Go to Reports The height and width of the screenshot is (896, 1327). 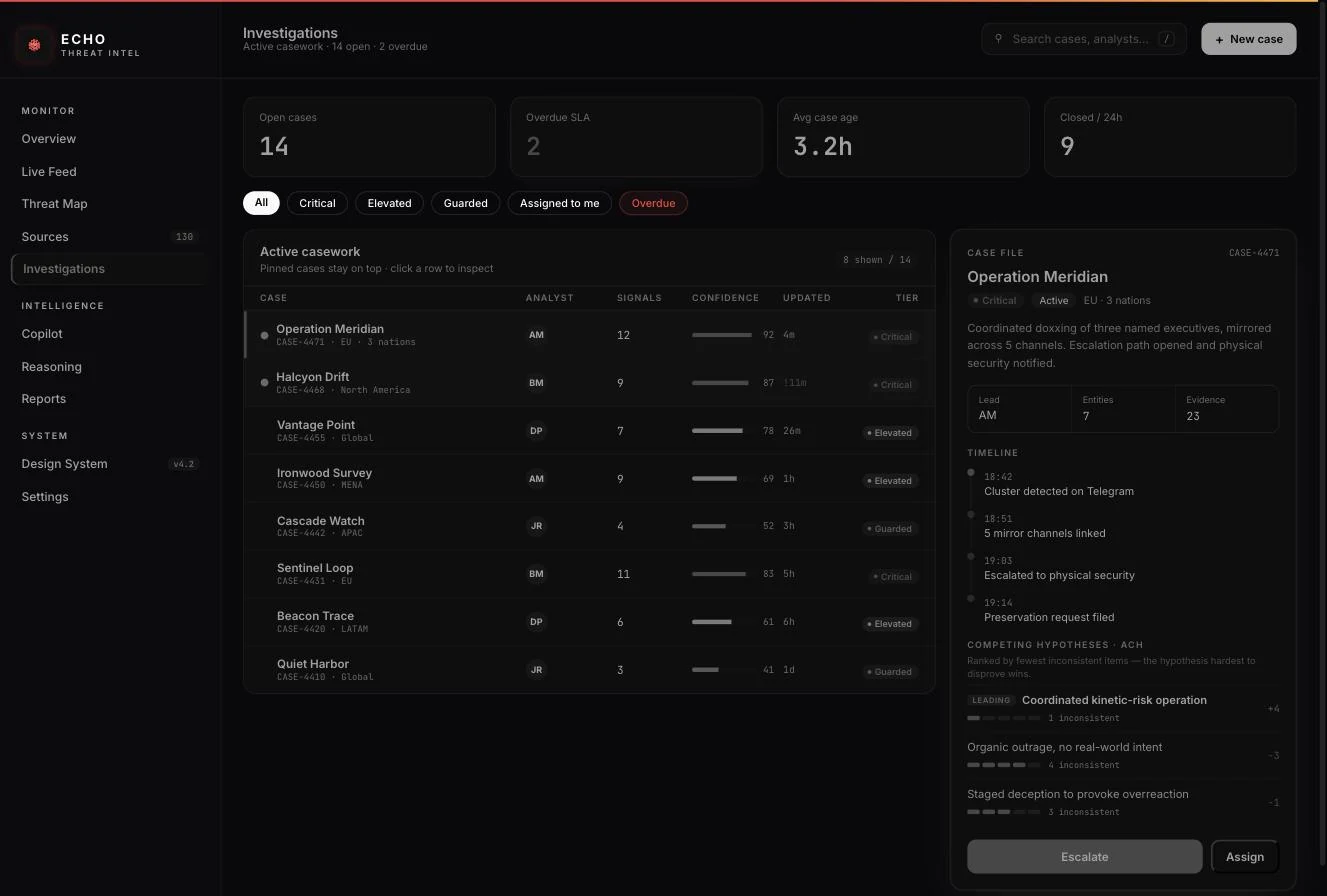[x=110, y=399]
